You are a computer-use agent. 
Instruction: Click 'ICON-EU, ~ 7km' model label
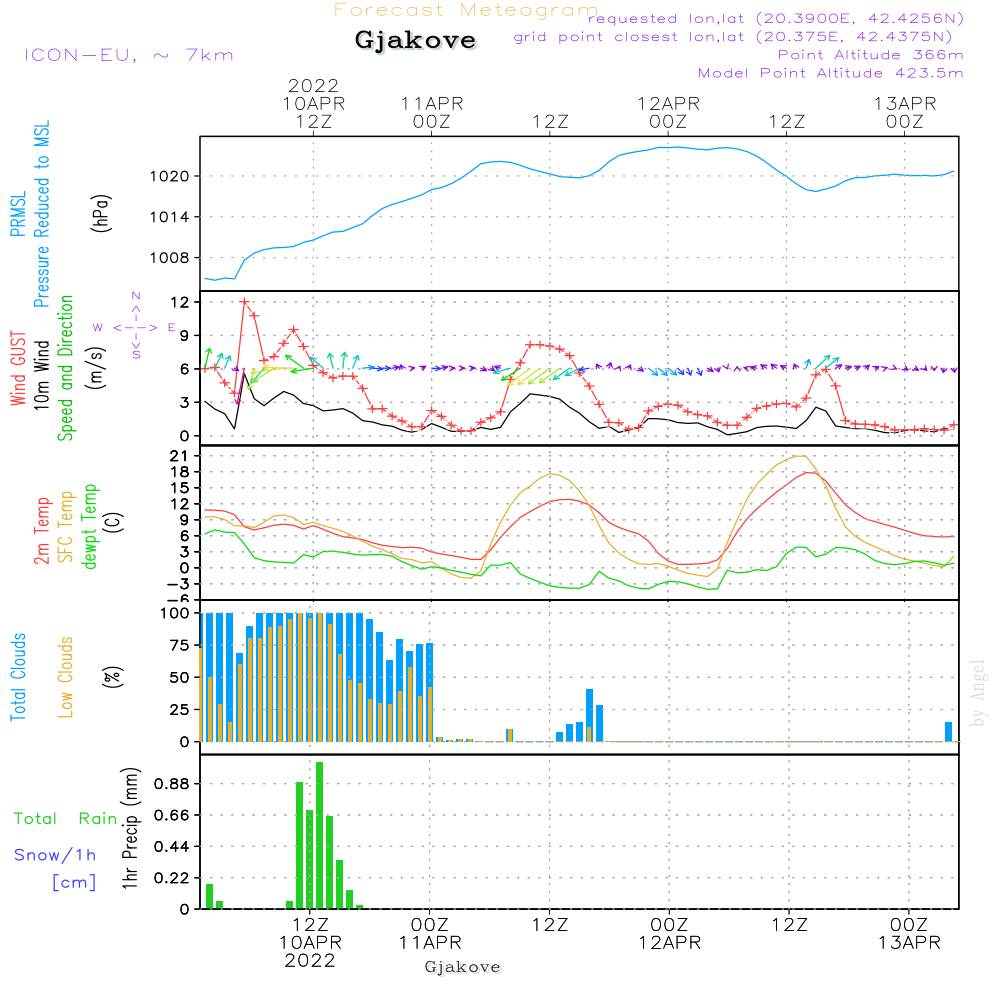pos(129,55)
